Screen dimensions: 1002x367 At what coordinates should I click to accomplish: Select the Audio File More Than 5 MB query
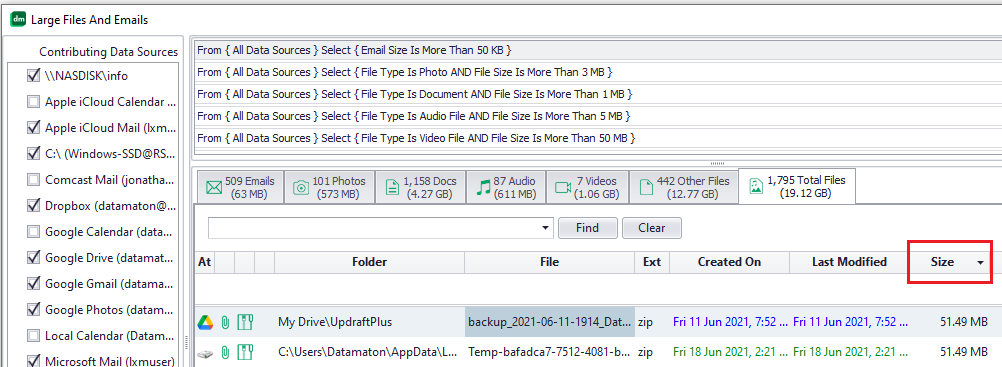(597, 116)
